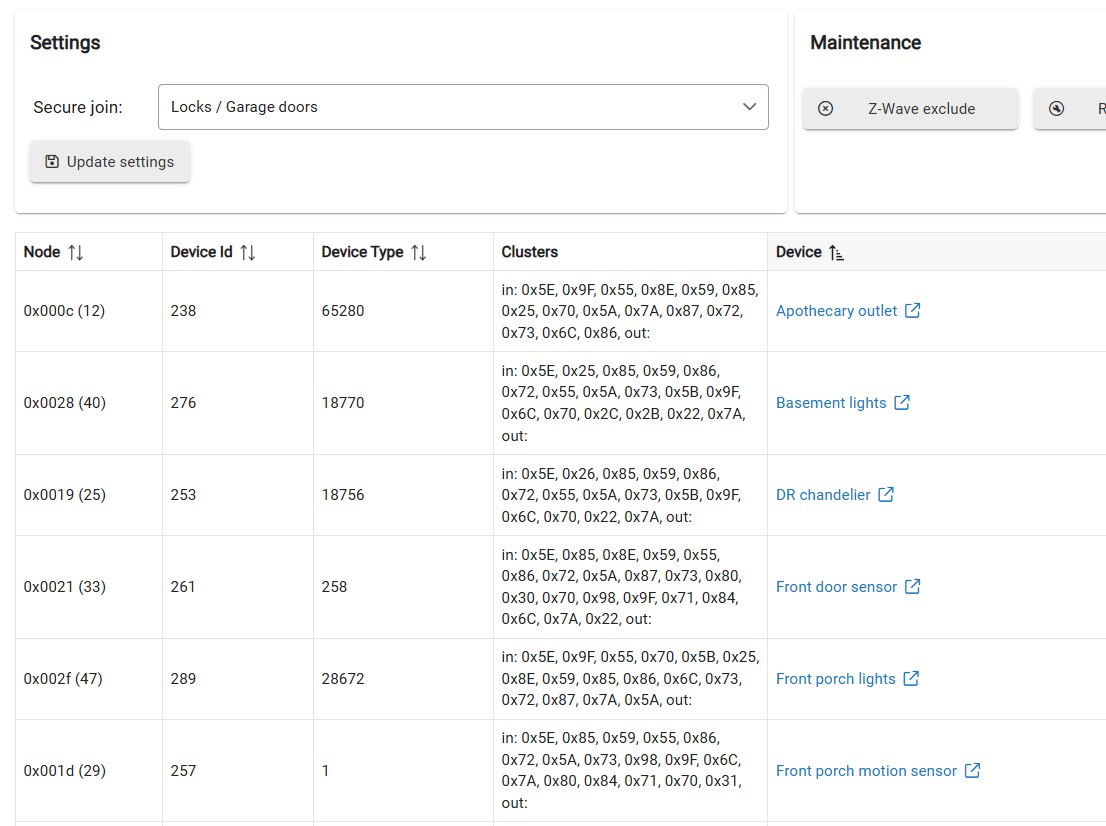The image size is (1106, 826).
Task: Click clusters cell of Front porch lights row
Action: point(631,679)
